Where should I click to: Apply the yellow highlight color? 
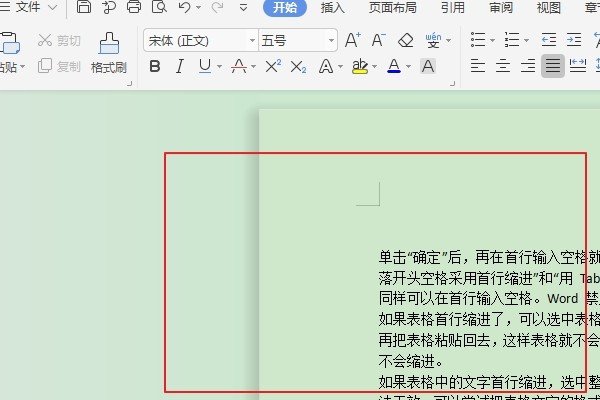tap(360, 67)
